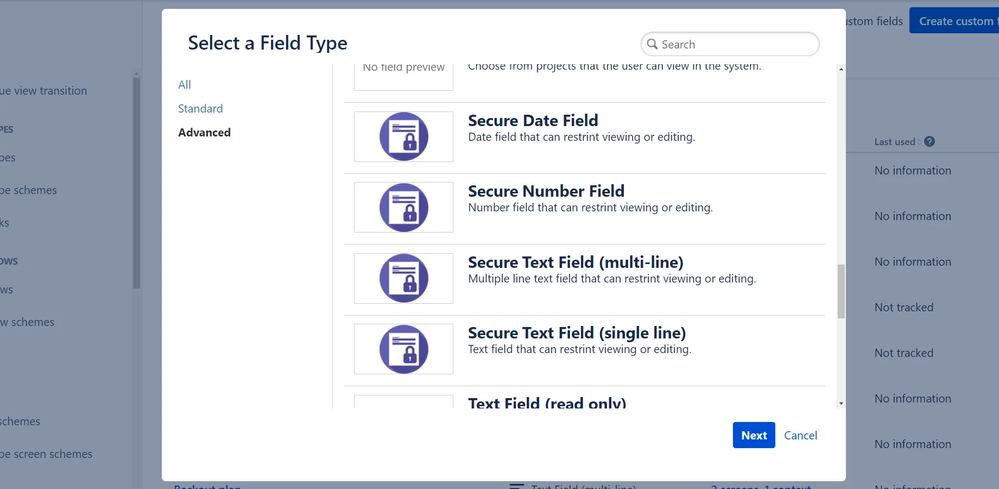
Task: Click 'Date field that can restrint viewing' description
Action: click(581, 137)
